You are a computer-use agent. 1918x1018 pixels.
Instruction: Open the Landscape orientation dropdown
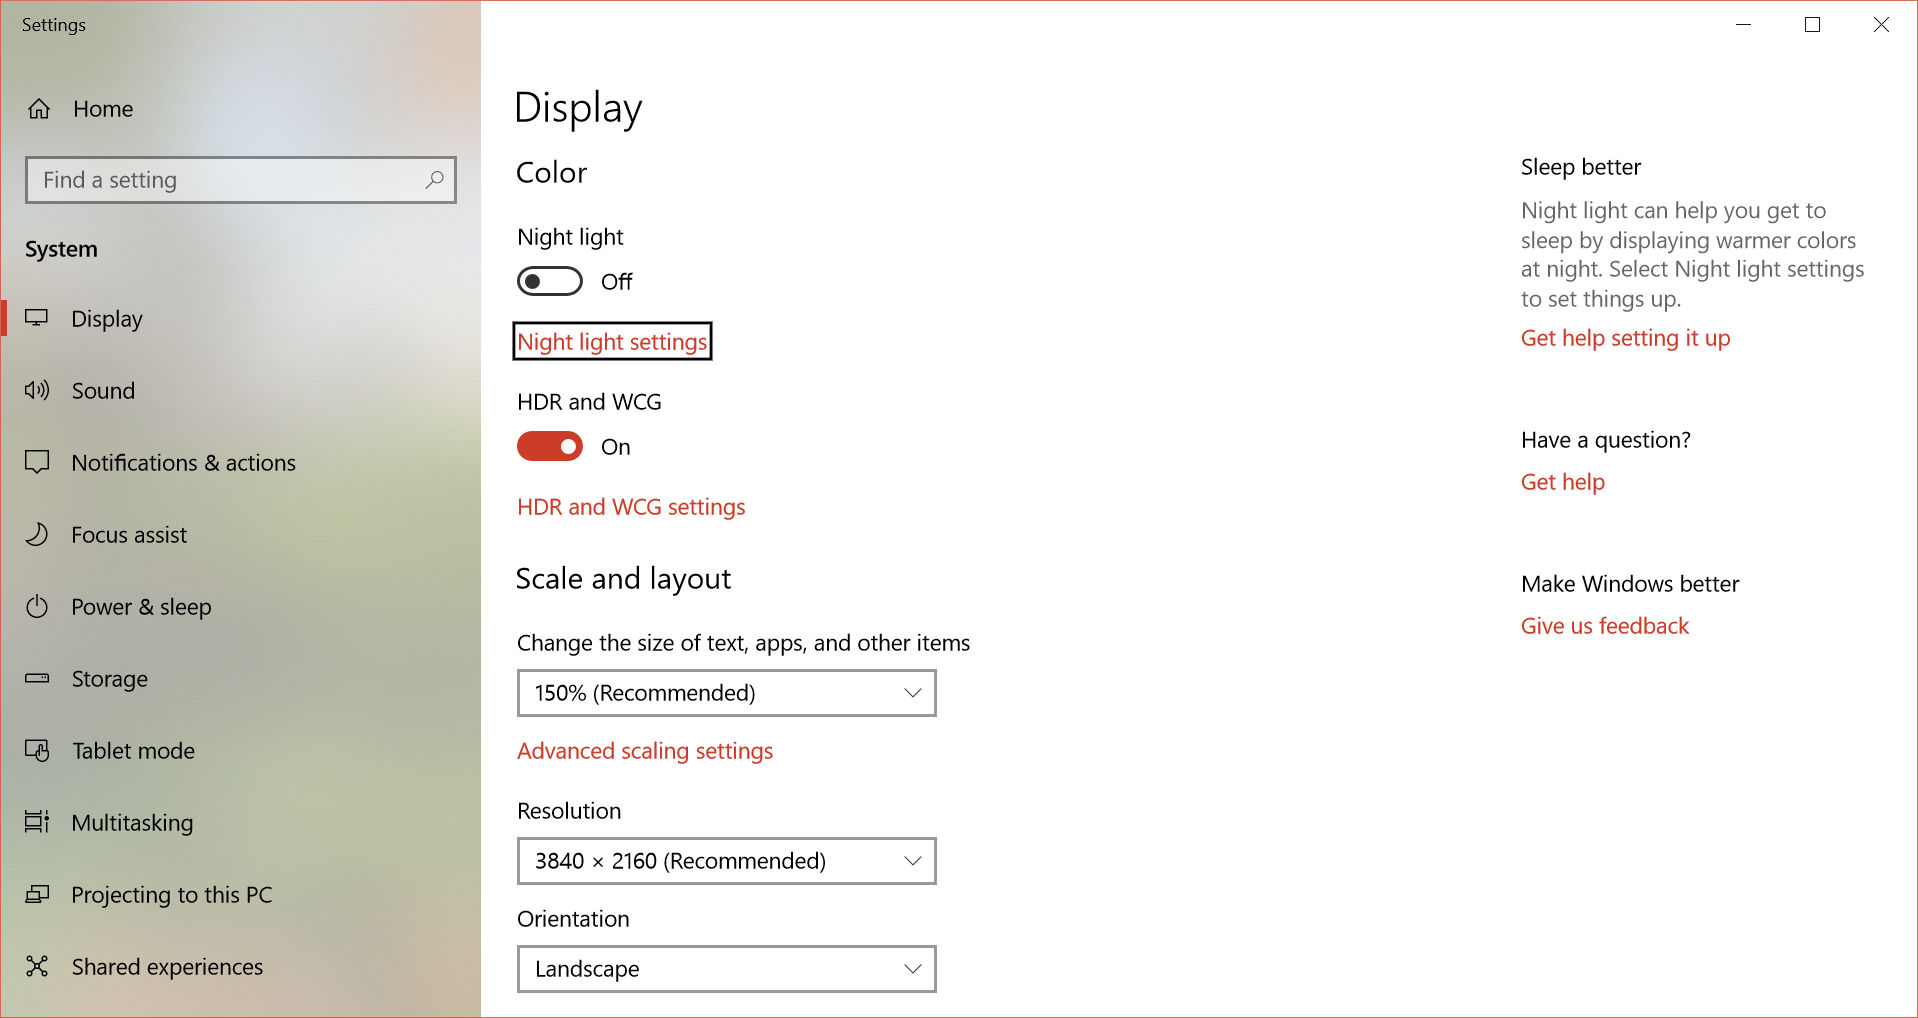point(727,969)
